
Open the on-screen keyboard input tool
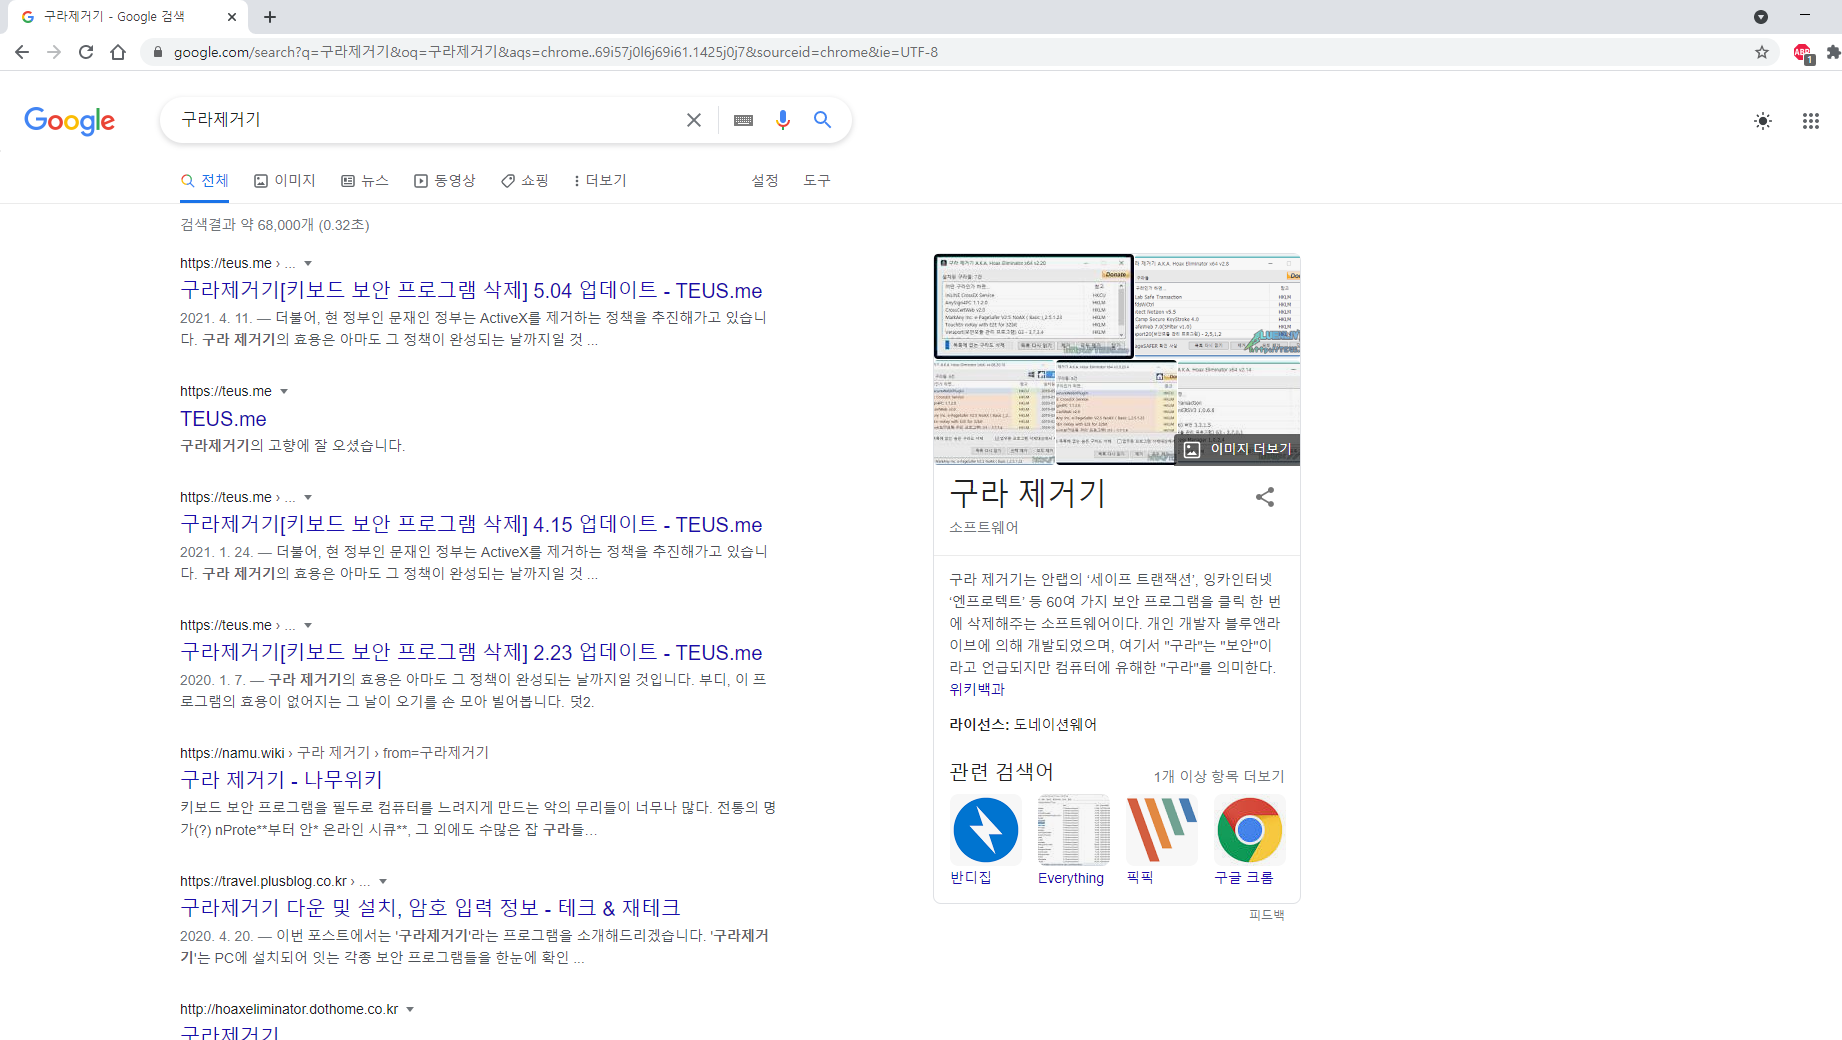[x=743, y=120]
